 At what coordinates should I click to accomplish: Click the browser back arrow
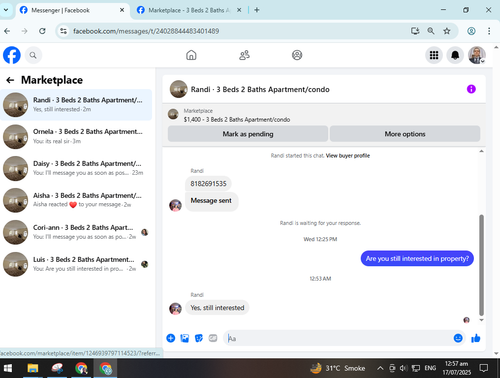(x=7, y=31)
